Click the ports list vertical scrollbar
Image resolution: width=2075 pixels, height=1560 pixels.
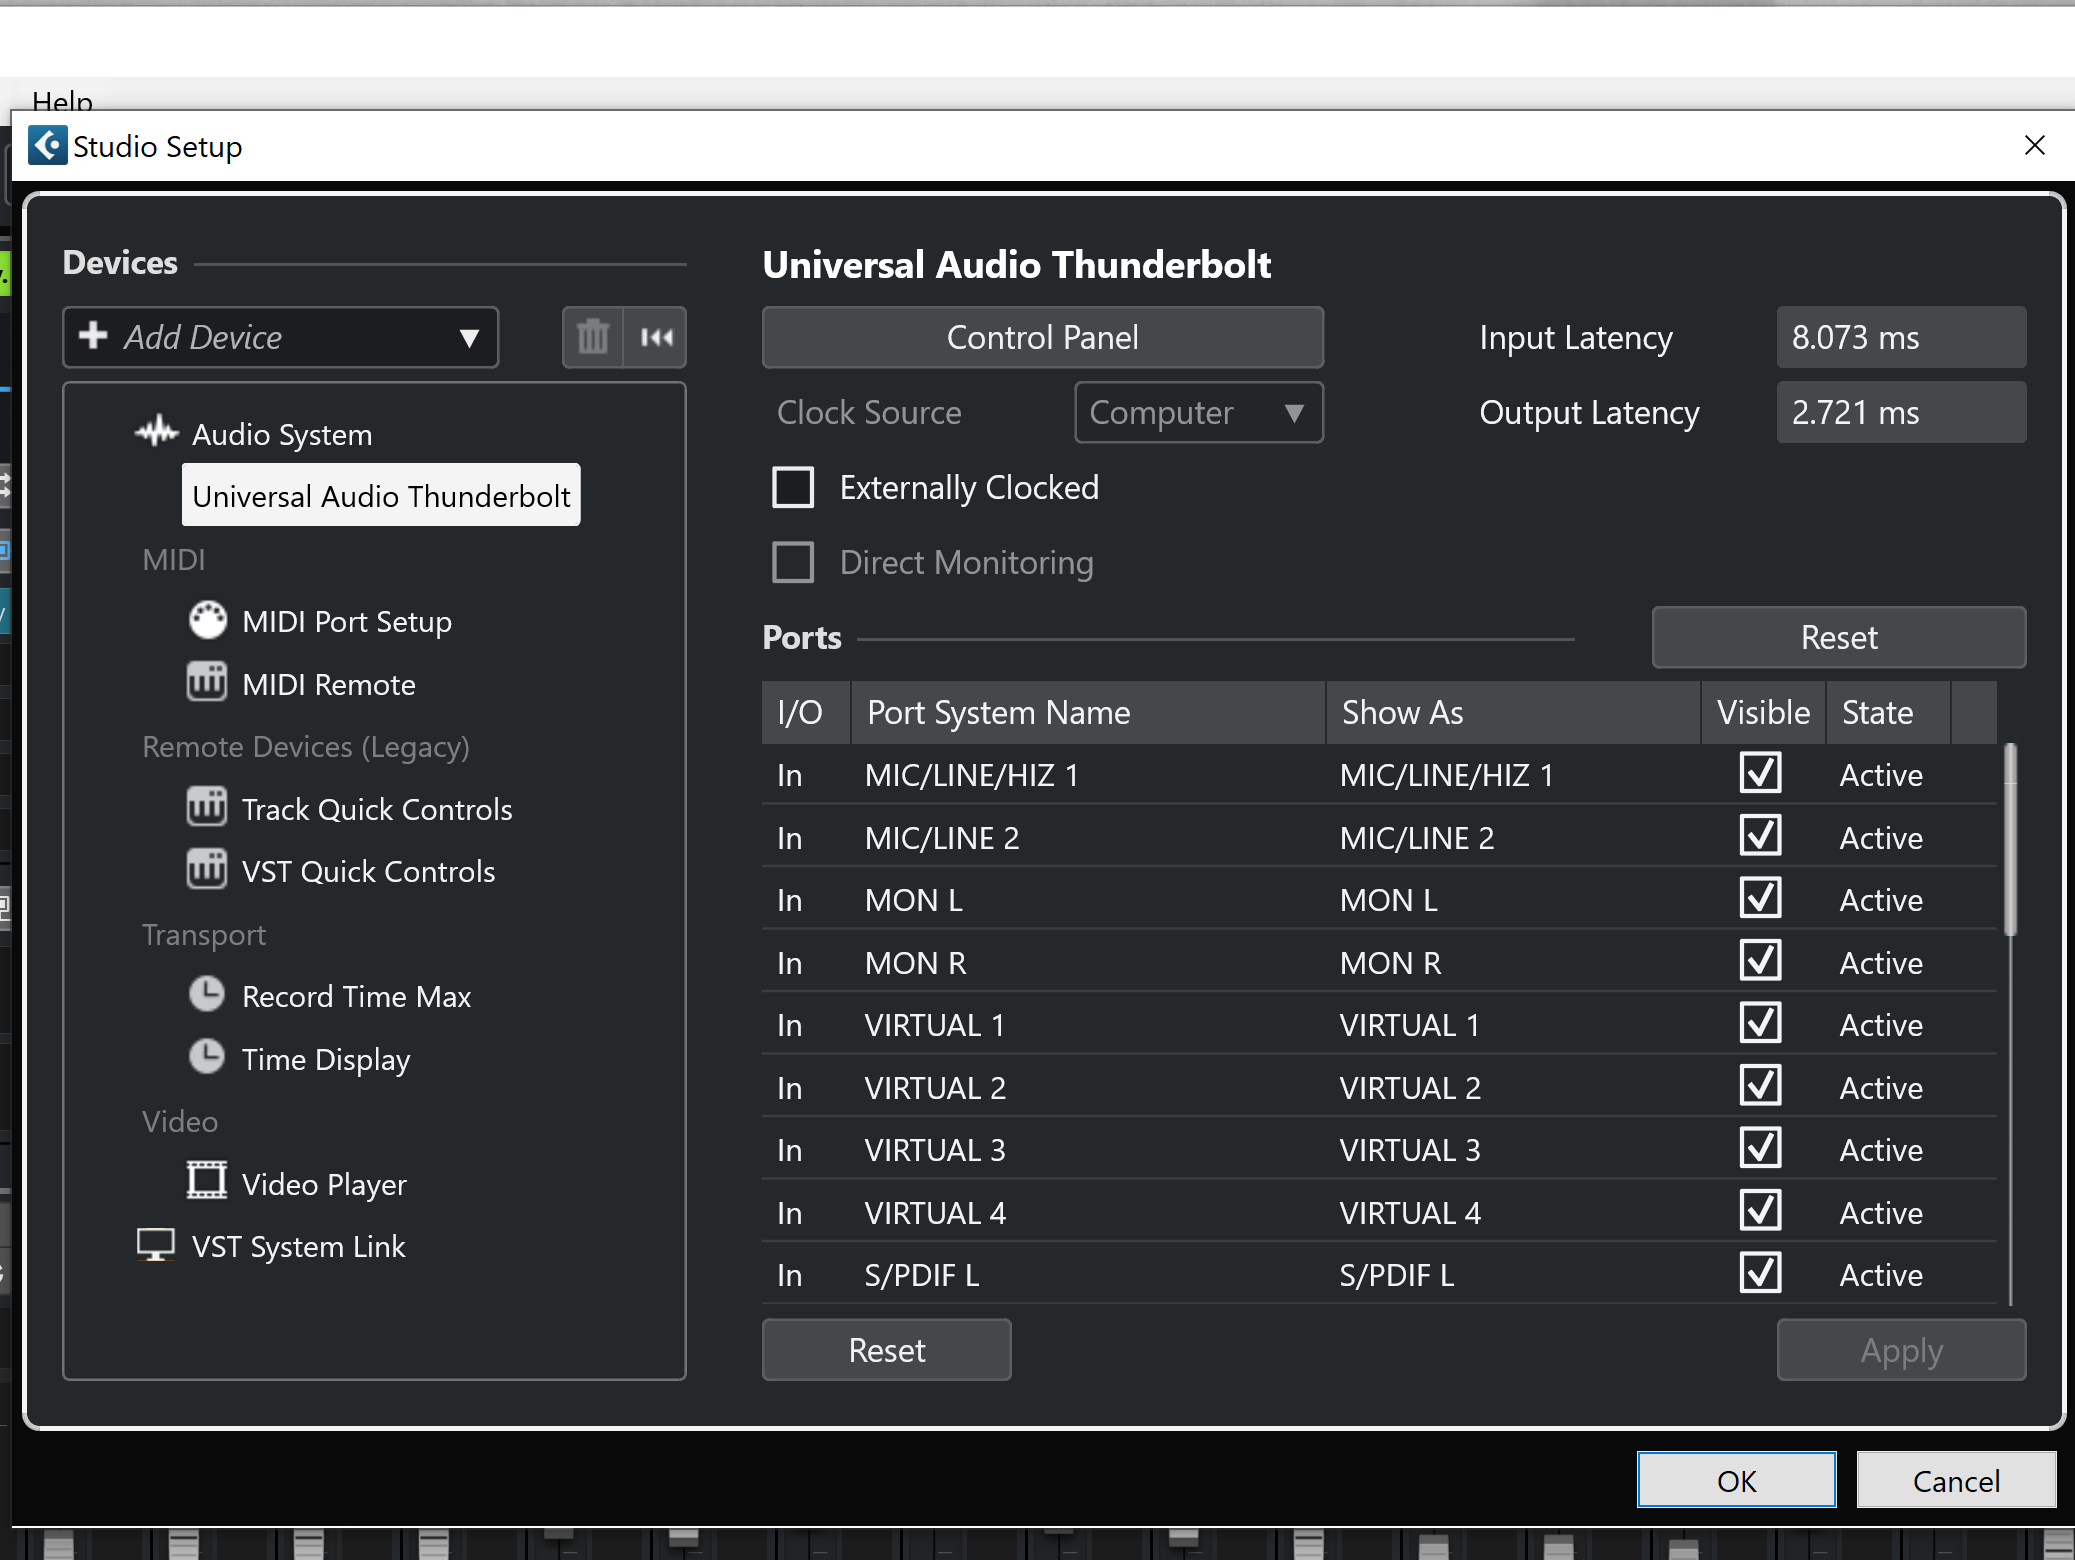2010,840
